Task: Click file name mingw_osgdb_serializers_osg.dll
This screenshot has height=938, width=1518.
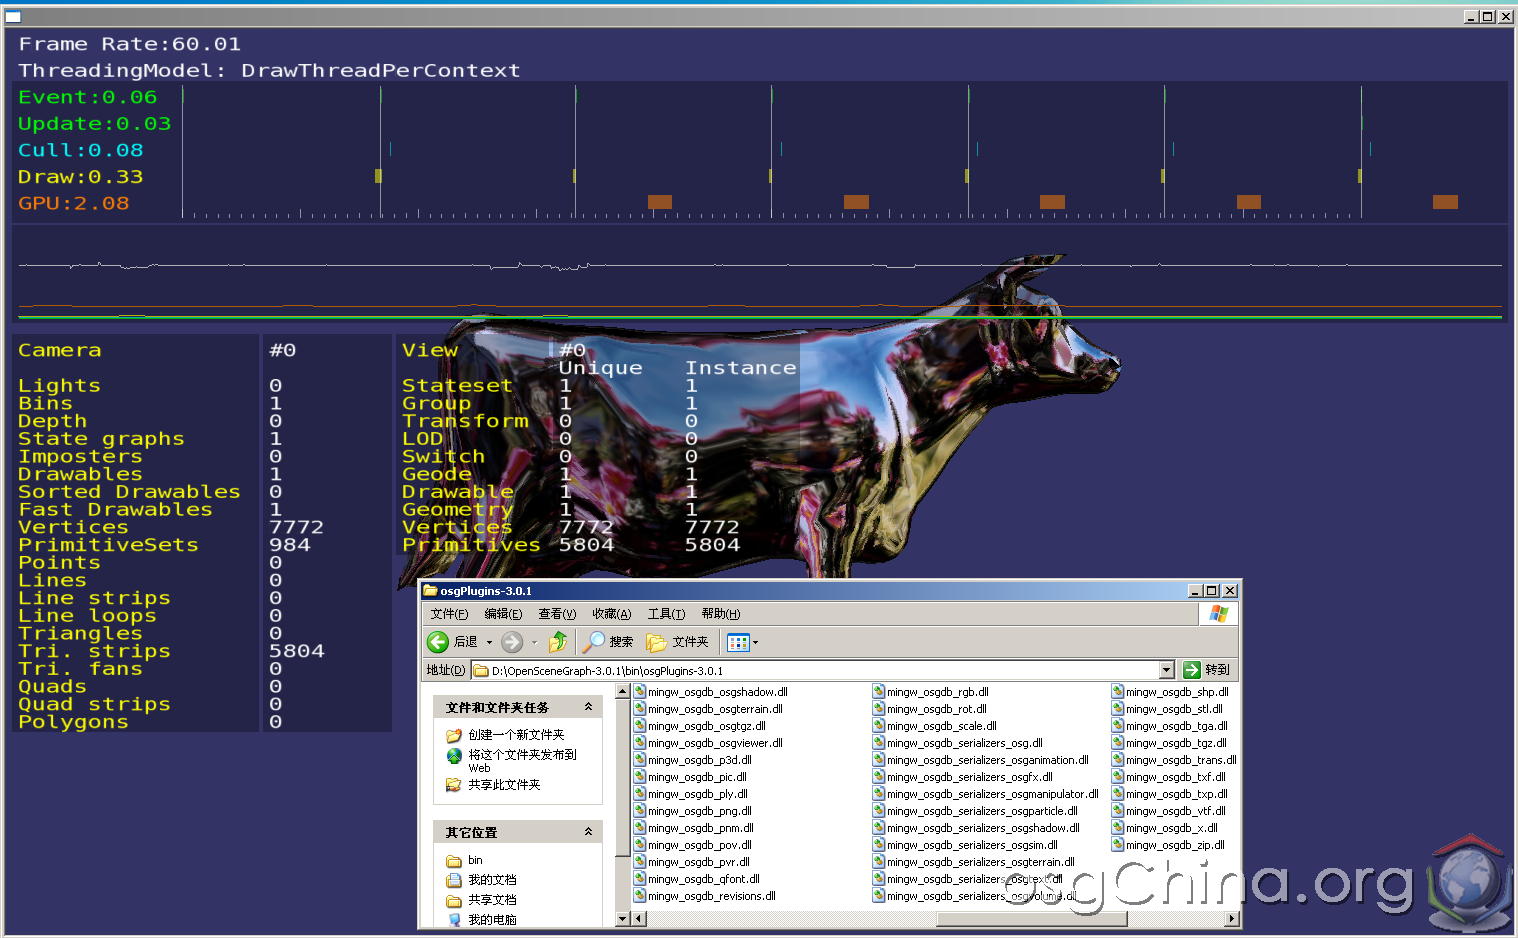Action: click(965, 743)
